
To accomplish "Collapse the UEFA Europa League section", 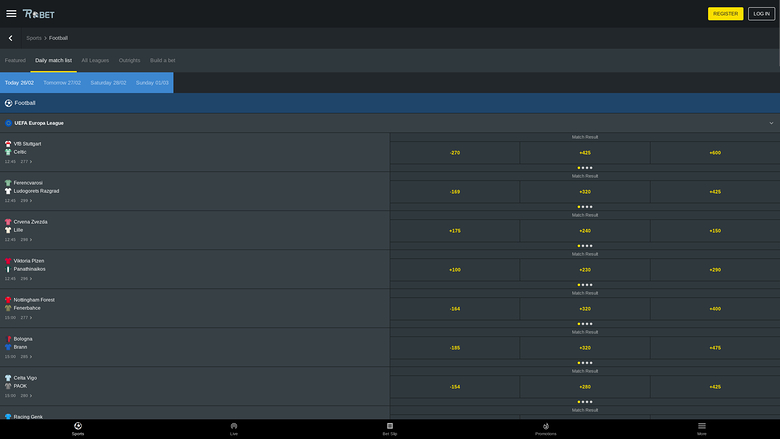I will 771,123.
